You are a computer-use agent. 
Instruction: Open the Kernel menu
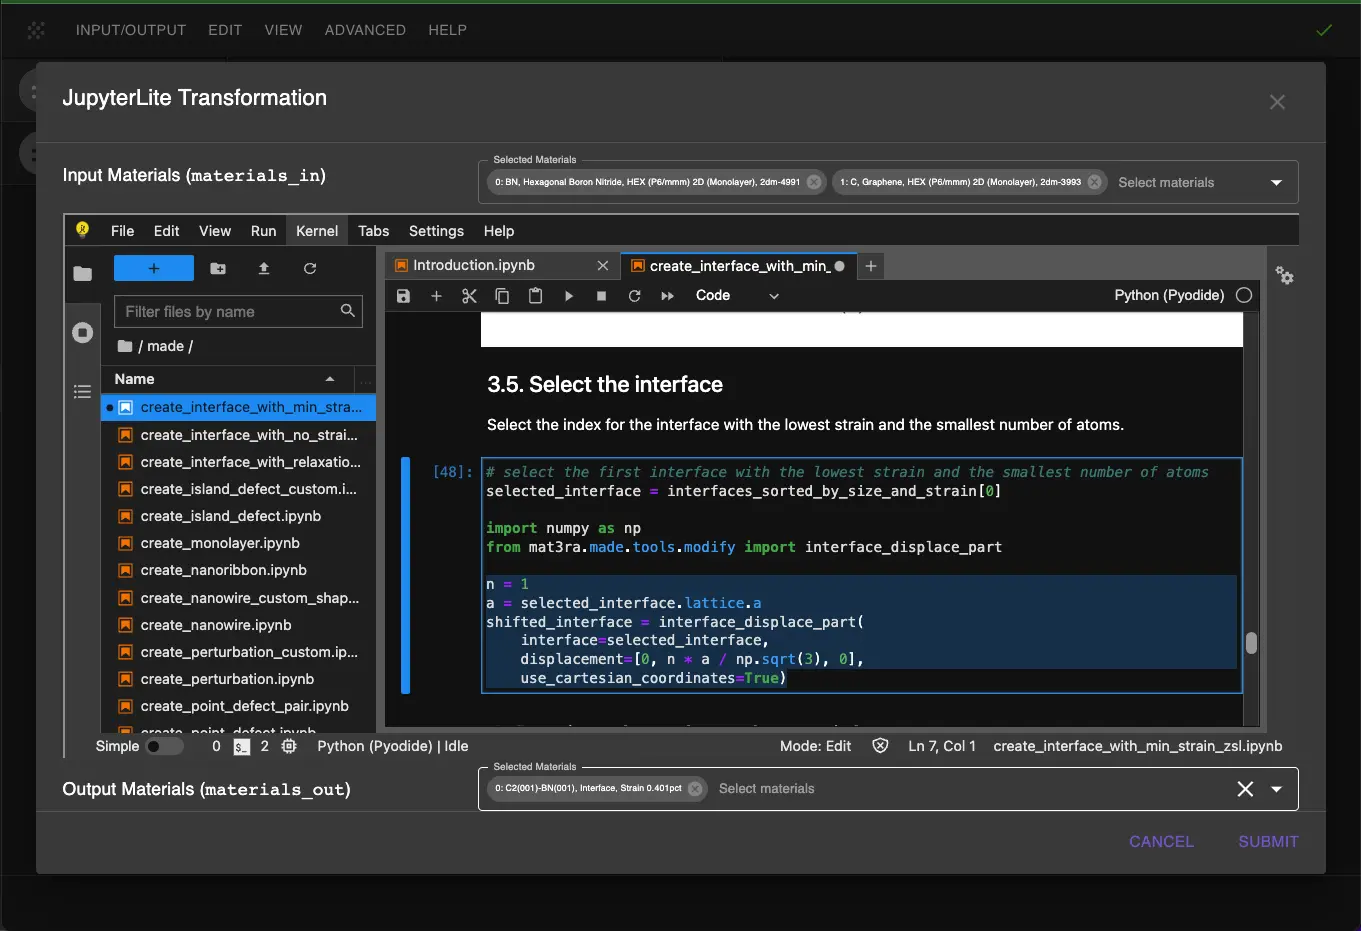point(316,230)
